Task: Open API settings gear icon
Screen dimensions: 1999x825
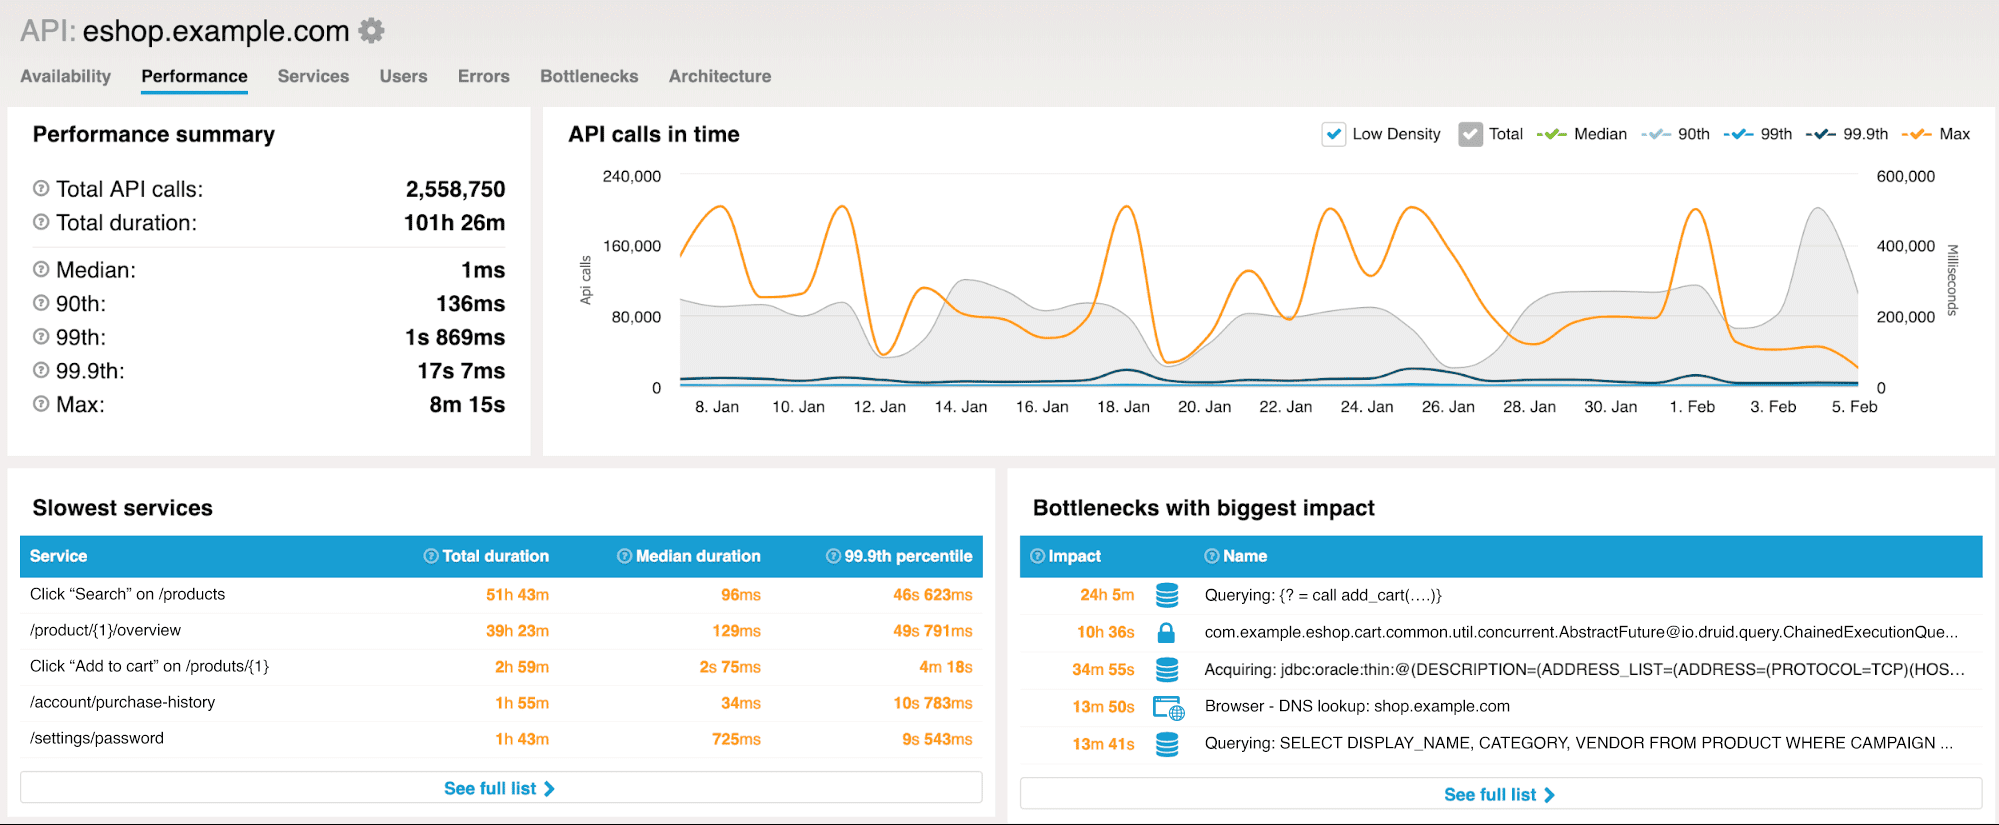Action: click(x=372, y=31)
